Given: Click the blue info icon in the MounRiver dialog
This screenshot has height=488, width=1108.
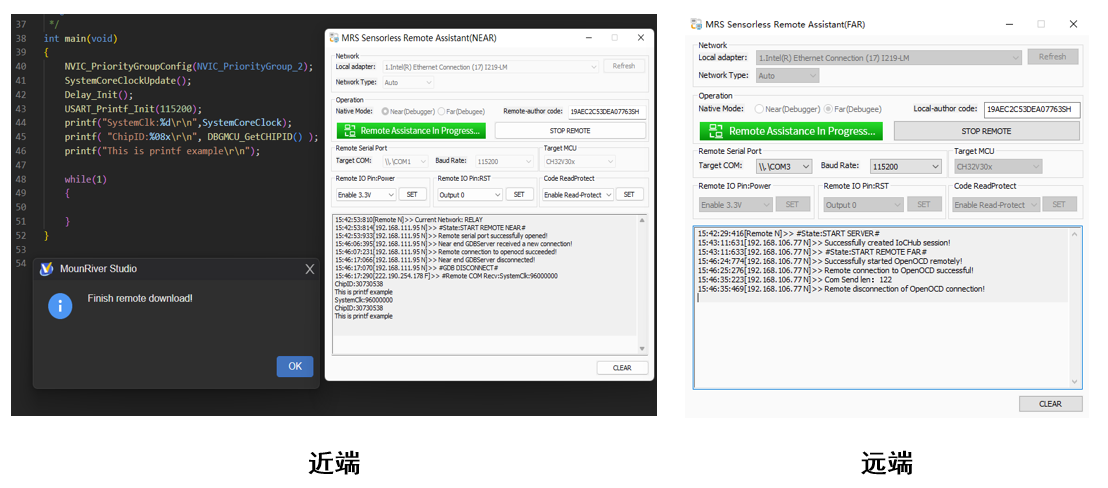Looking at the screenshot, I should tap(60, 306).
